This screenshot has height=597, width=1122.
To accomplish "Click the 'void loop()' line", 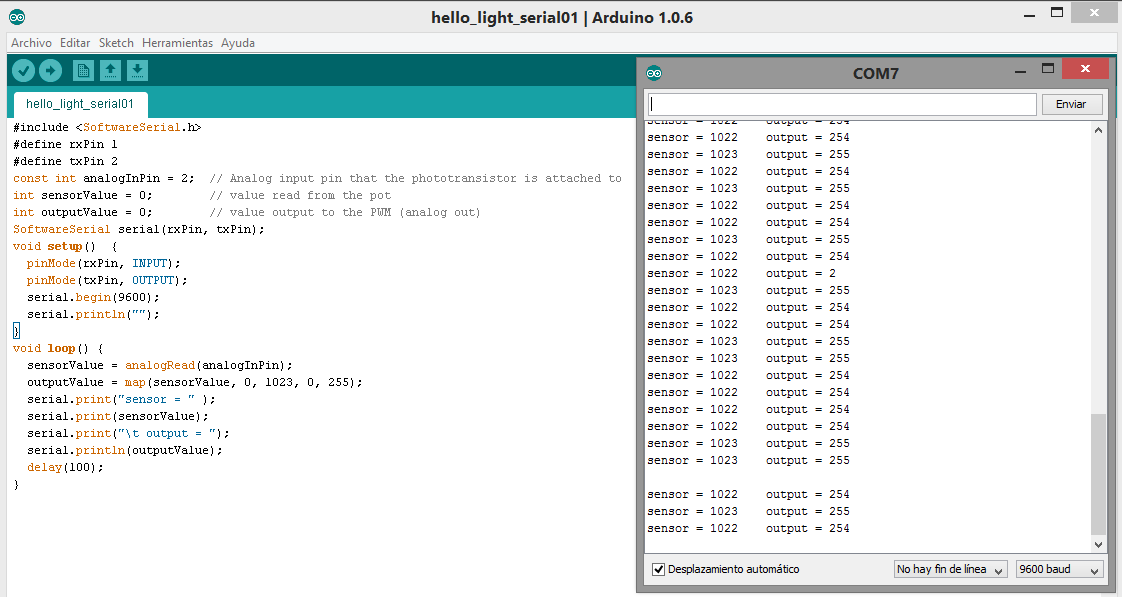I will [58, 349].
